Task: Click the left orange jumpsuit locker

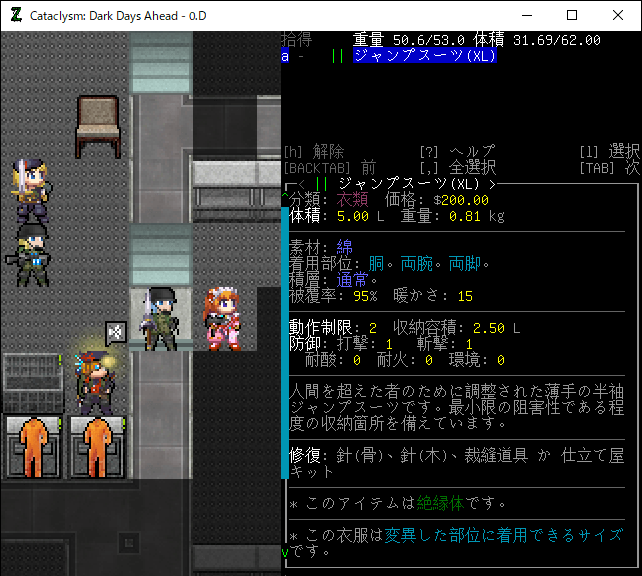Action: click(x=33, y=447)
